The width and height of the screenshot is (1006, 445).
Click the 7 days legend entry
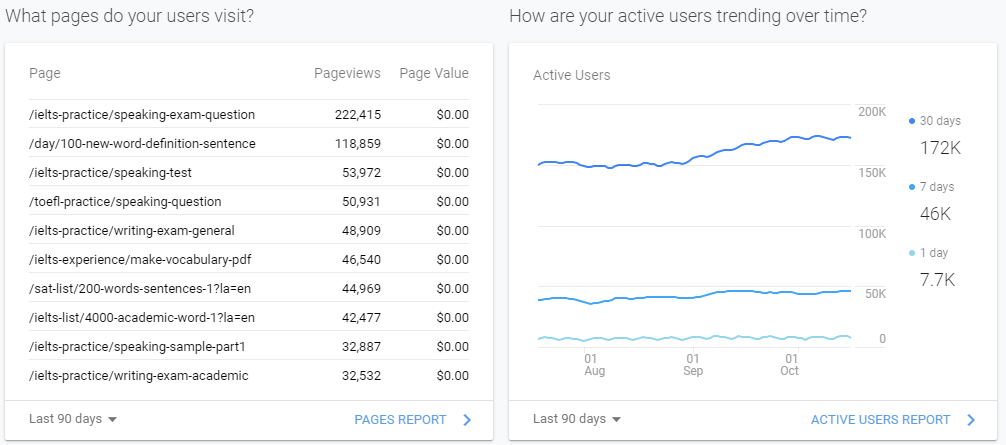pos(932,187)
